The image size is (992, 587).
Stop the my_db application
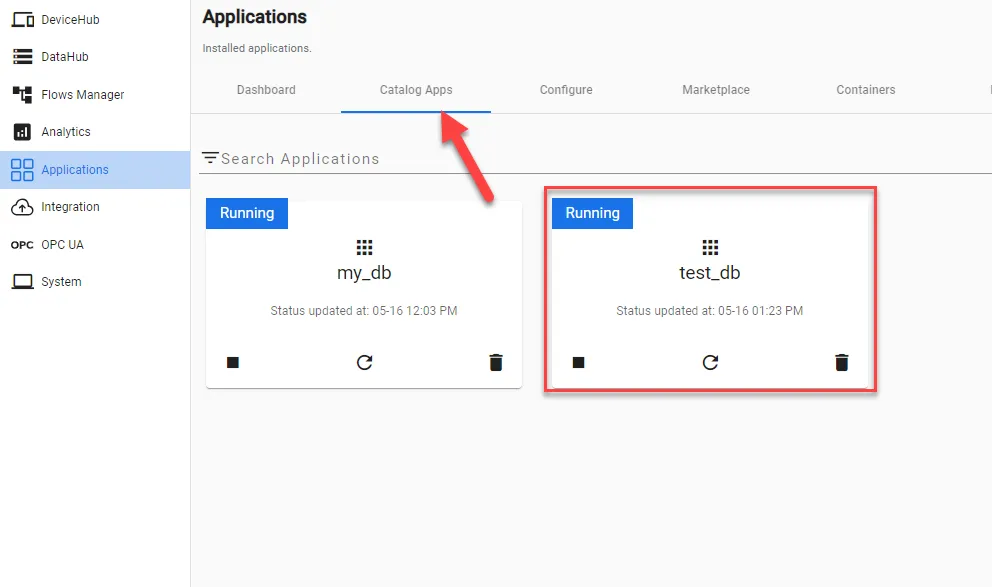coord(233,362)
